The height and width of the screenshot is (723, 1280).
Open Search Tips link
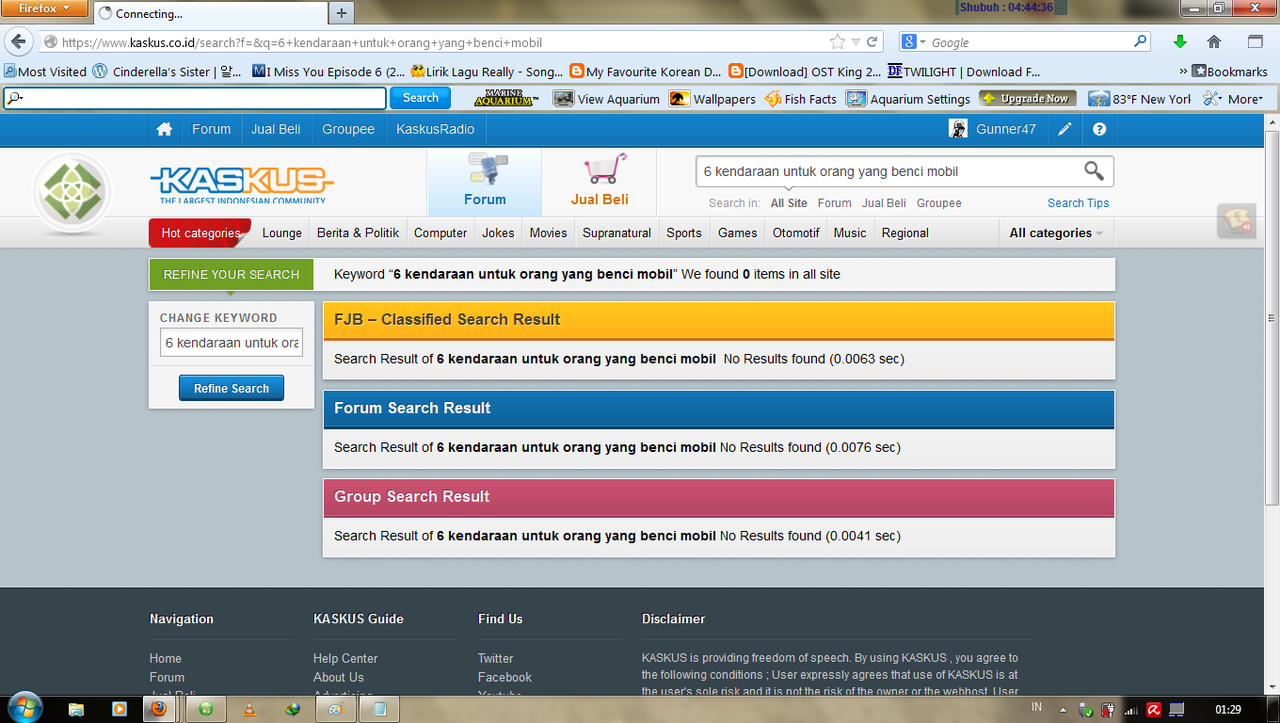(x=1078, y=203)
